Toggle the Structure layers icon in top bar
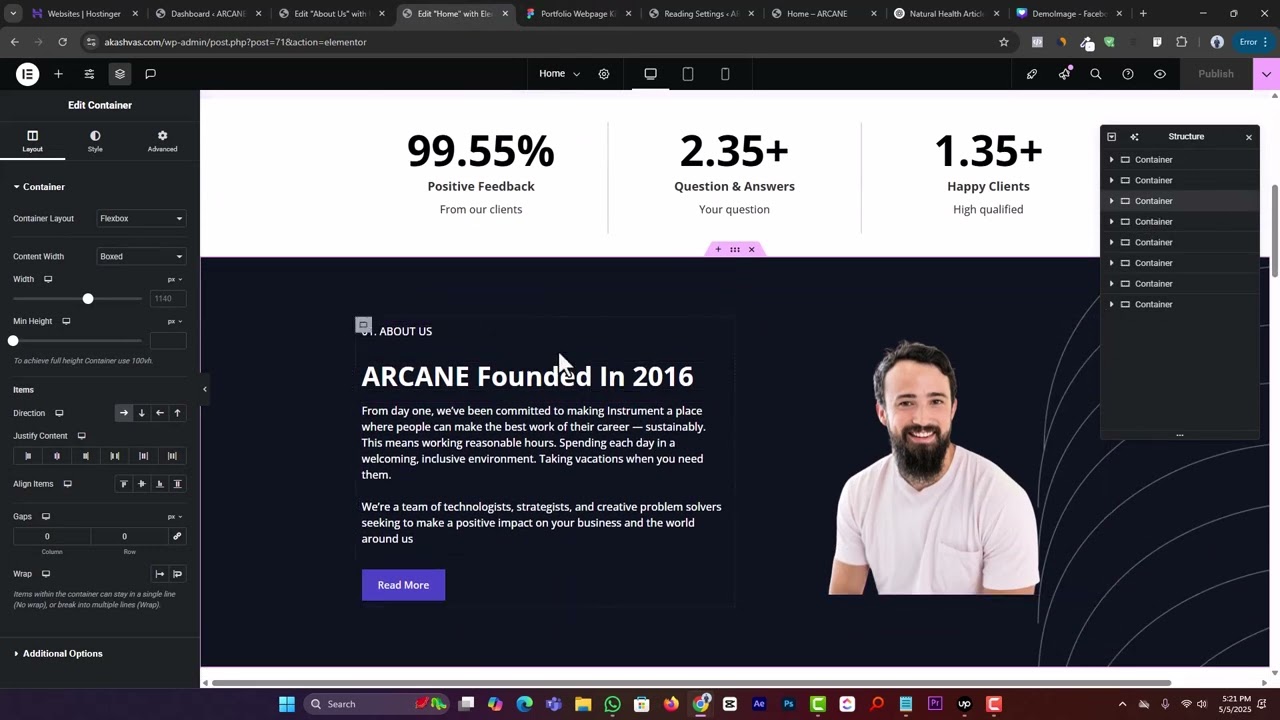Image resolution: width=1280 pixels, height=720 pixels. tap(120, 74)
